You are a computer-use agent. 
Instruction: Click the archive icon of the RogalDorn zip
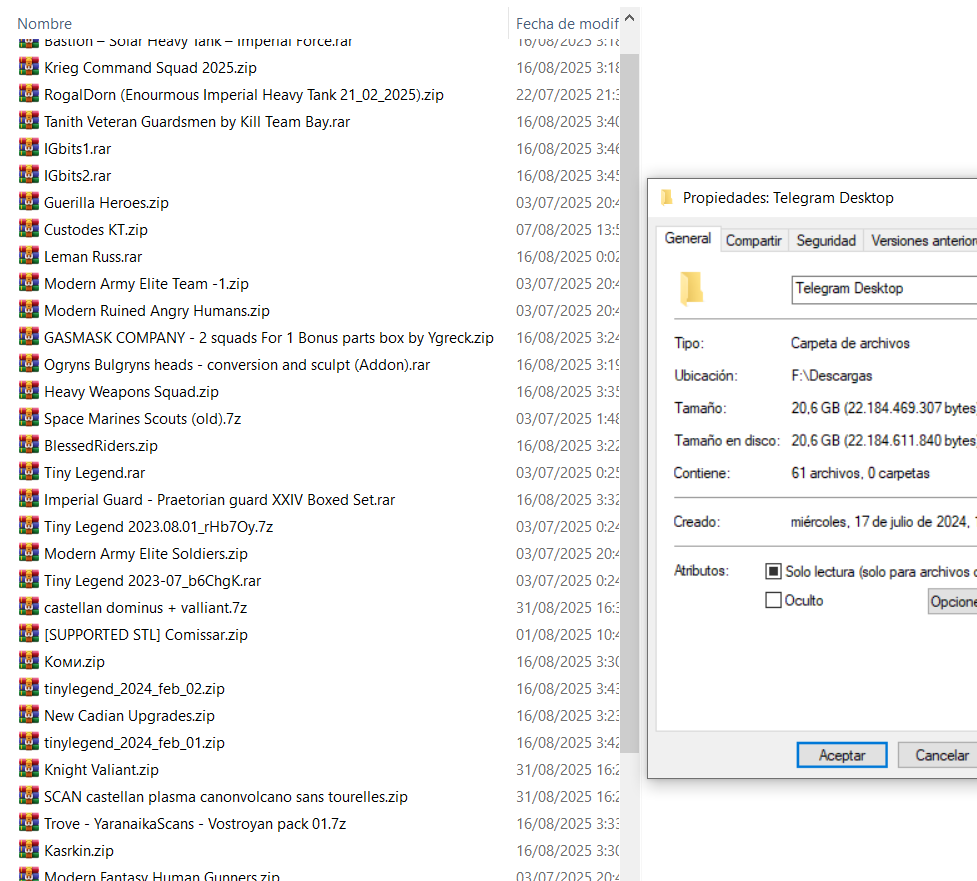(x=29, y=94)
